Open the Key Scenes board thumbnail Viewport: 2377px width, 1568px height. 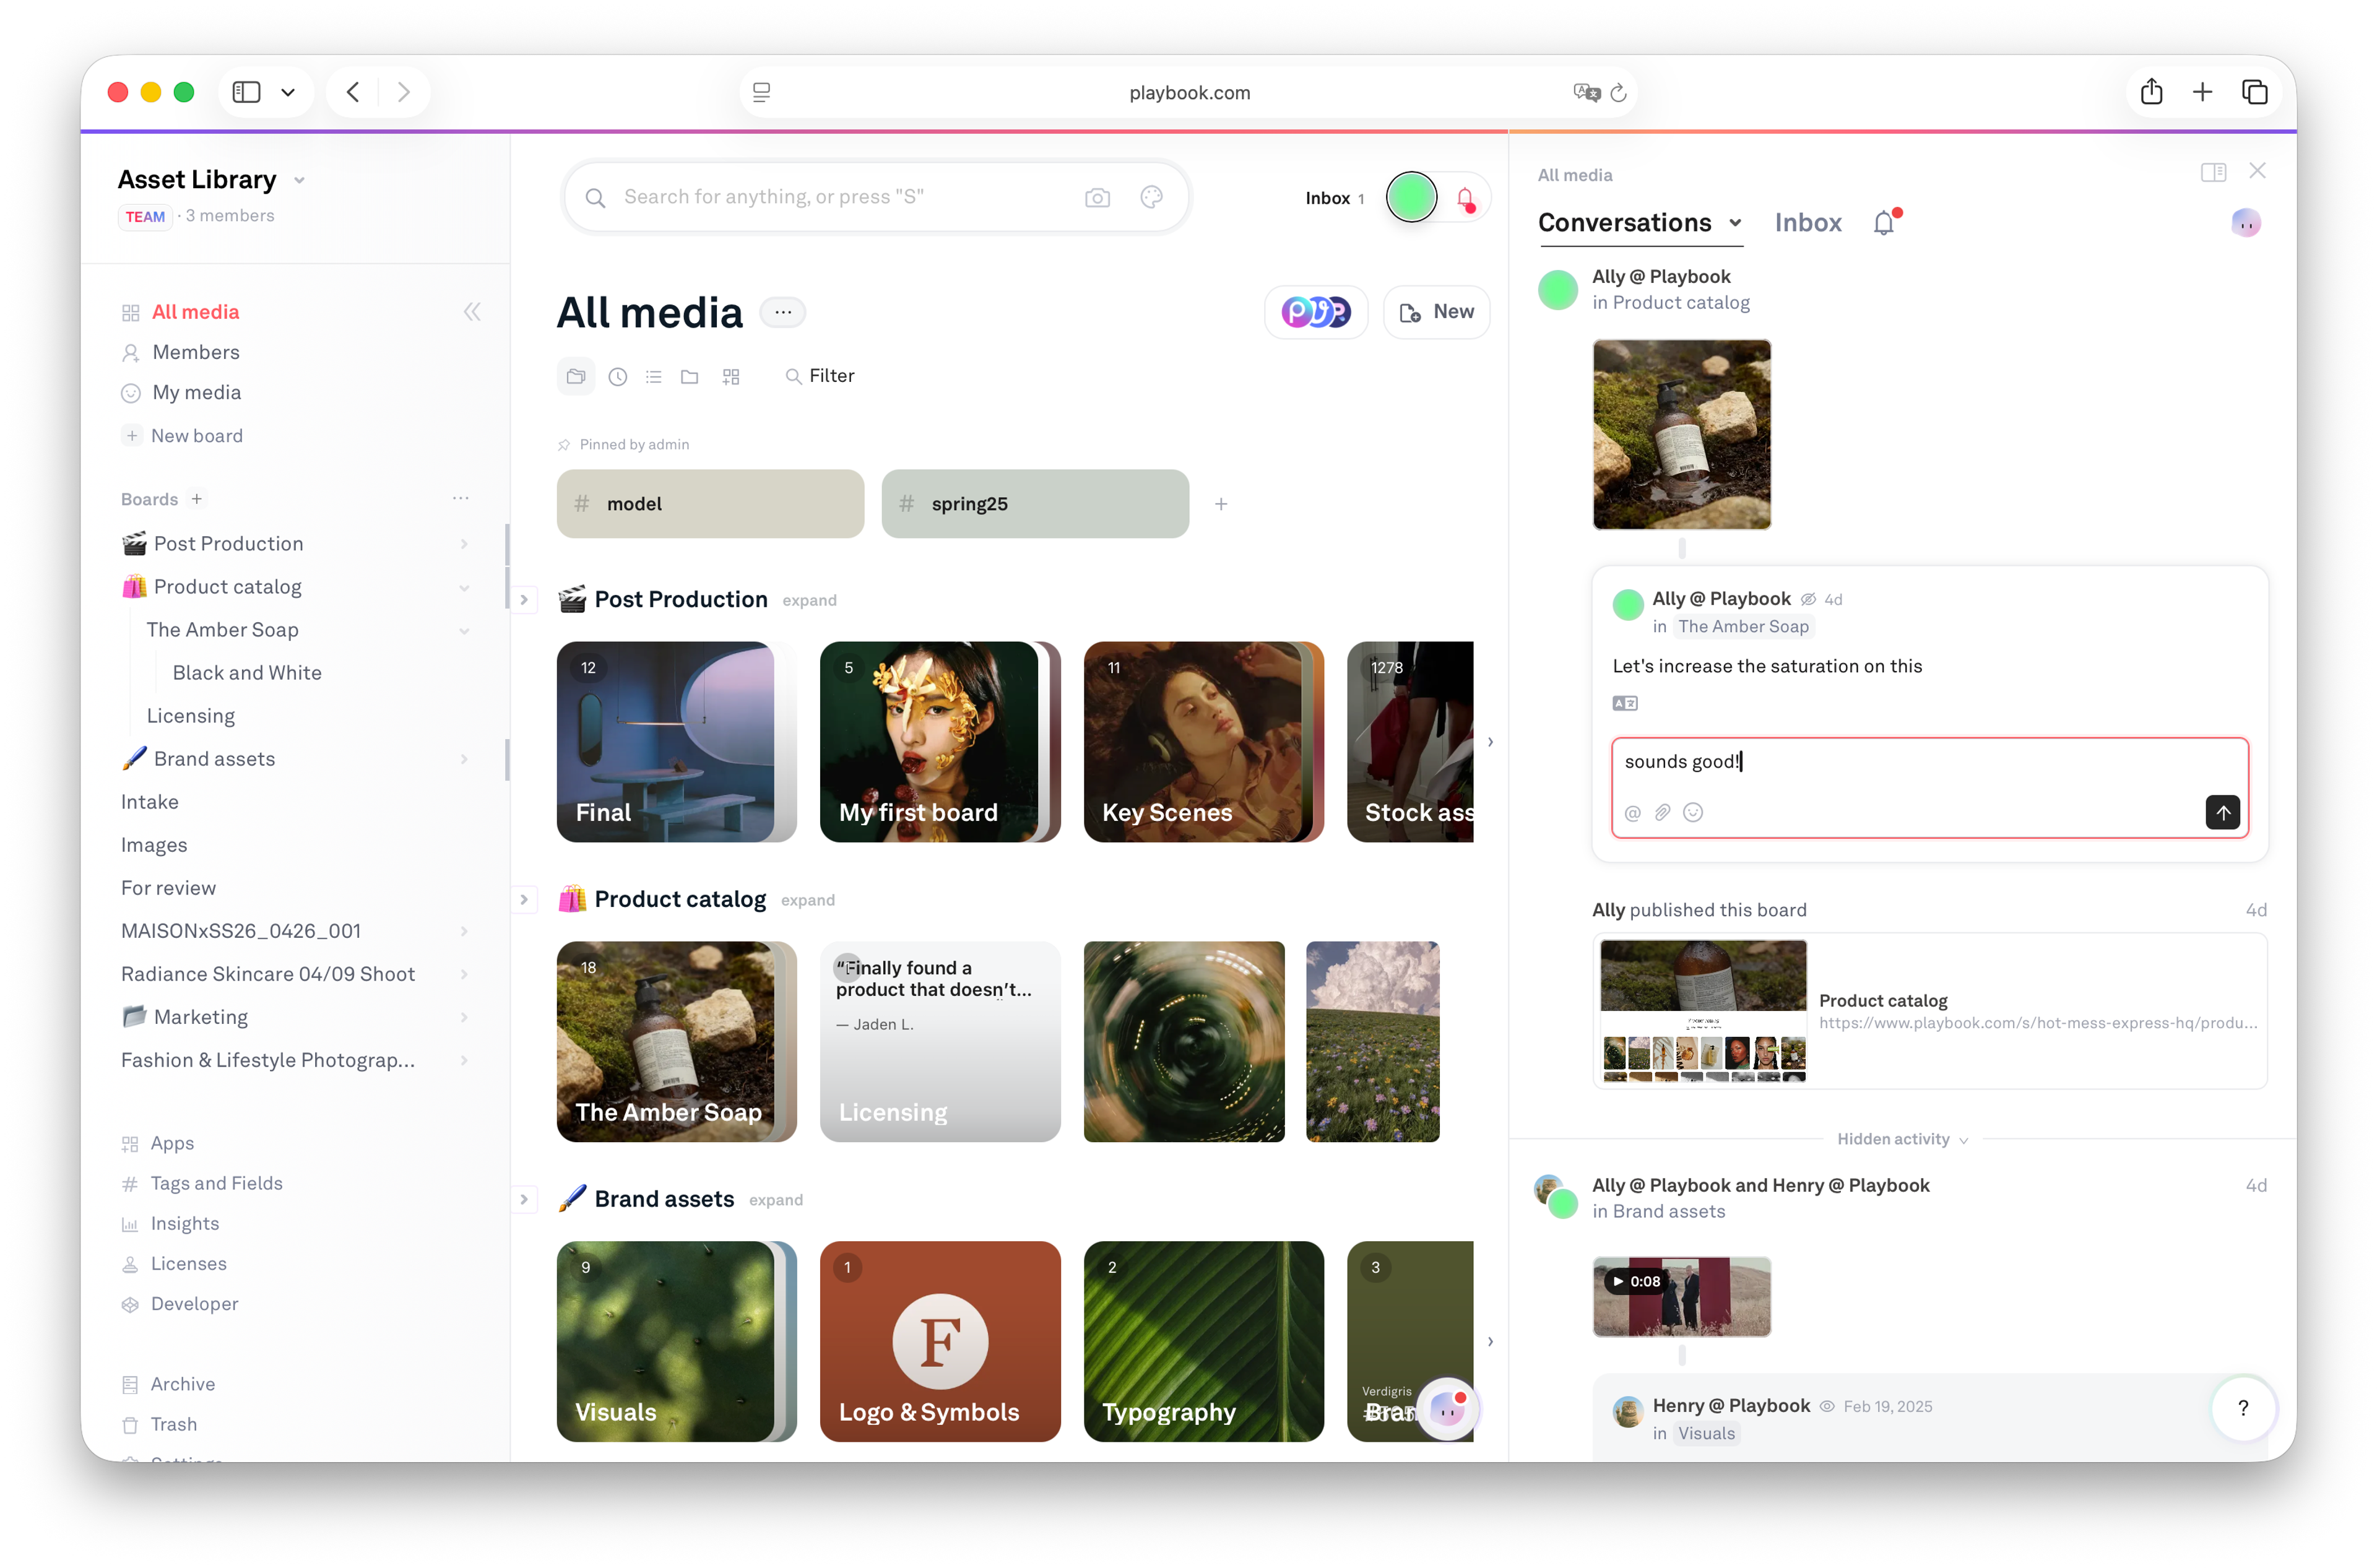coord(1203,741)
